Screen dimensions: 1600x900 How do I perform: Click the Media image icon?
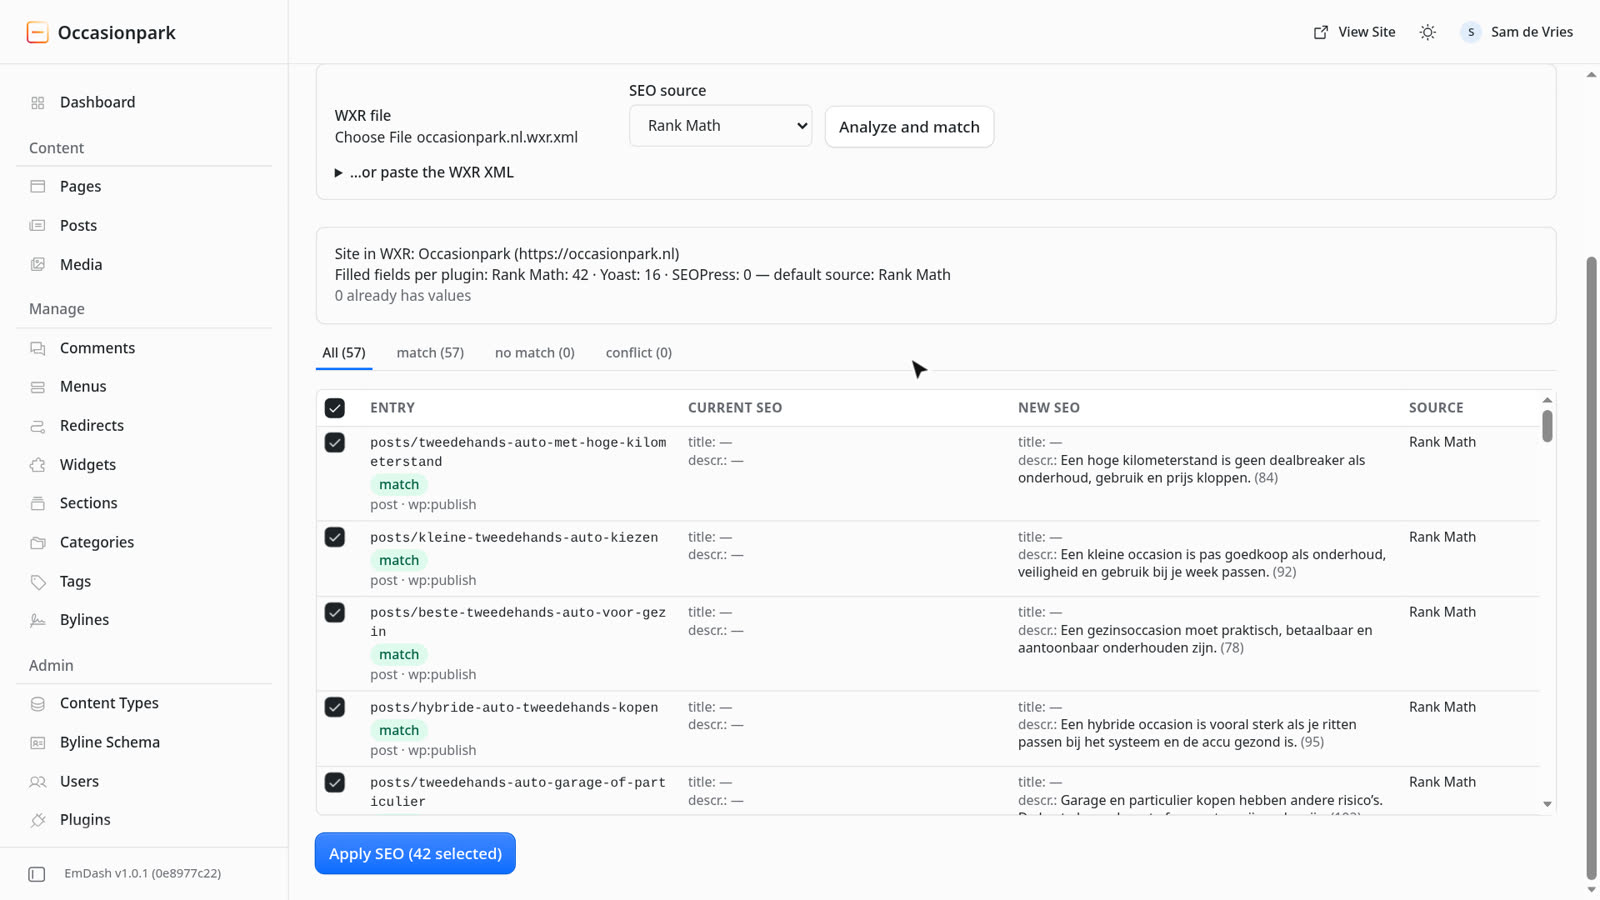[x=38, y=265]
